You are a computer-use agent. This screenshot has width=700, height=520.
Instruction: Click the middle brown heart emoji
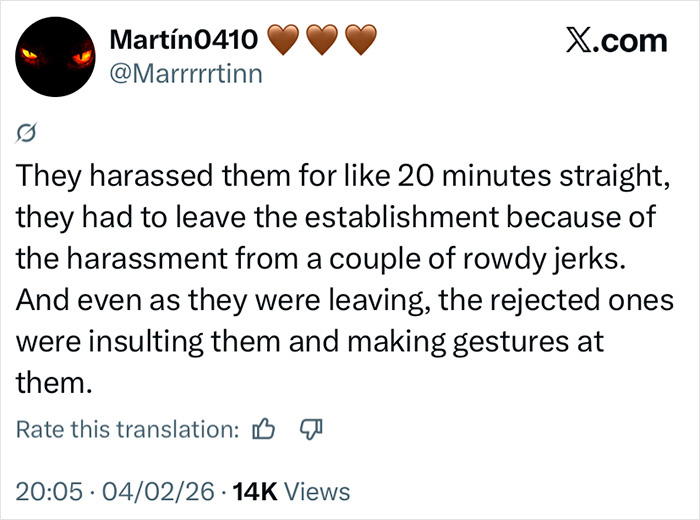coord(324,40)
